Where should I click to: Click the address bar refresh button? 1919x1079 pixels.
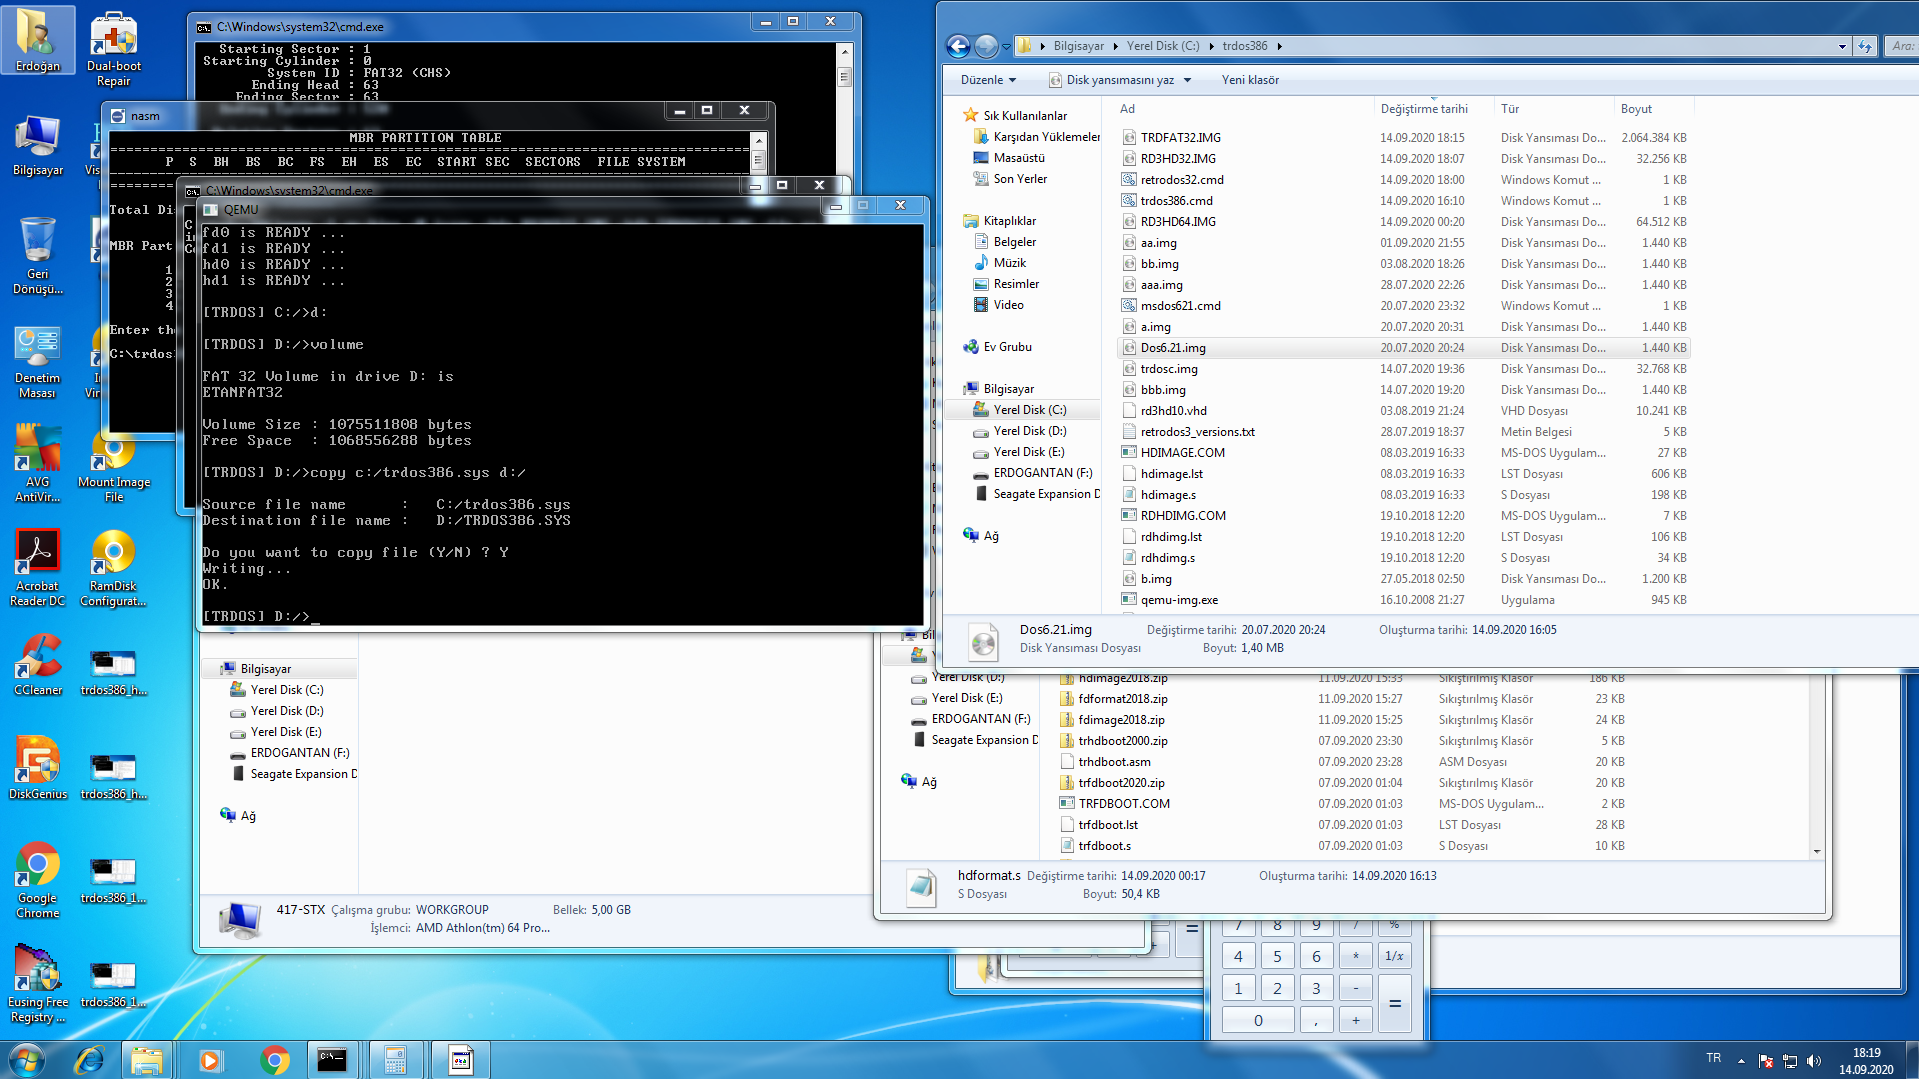click(x=1865, y=46)
